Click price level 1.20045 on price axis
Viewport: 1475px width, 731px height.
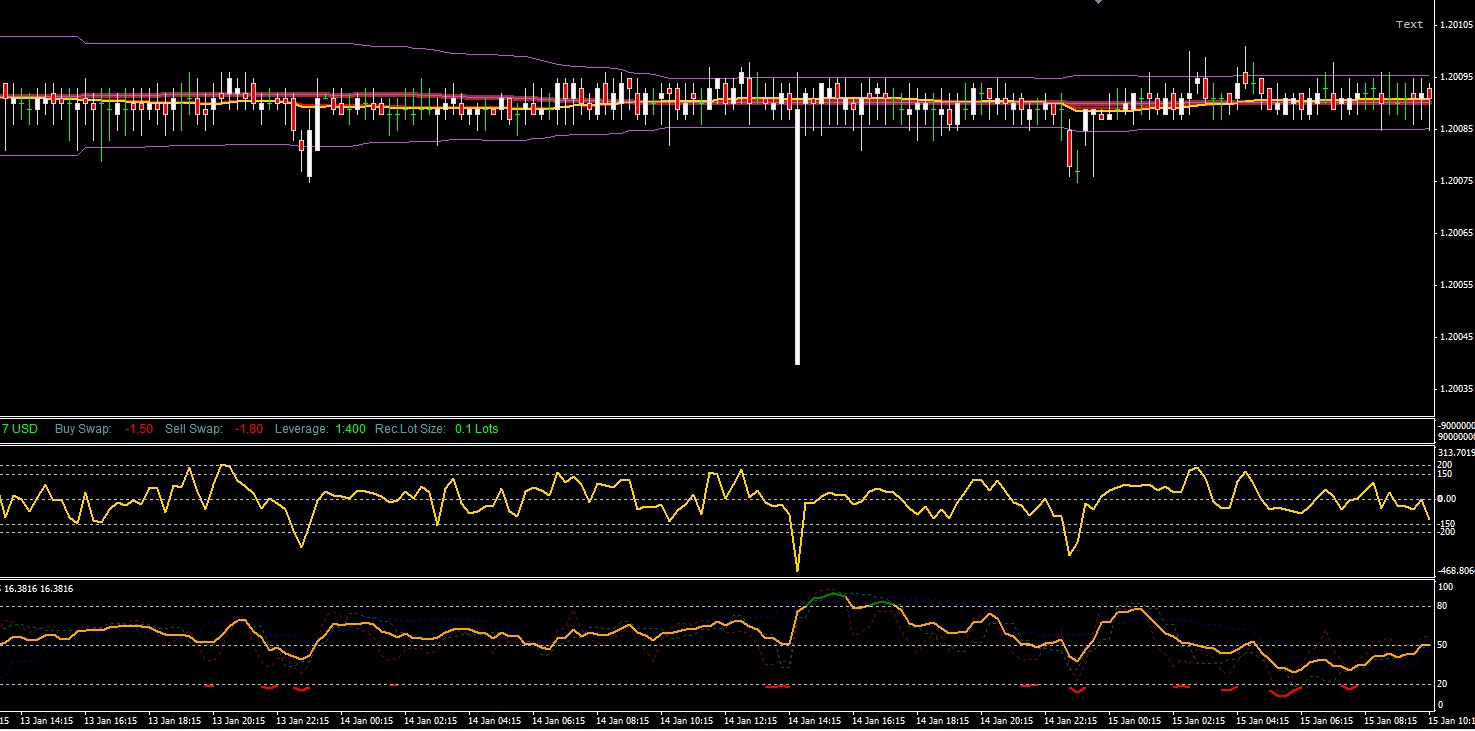point(1456,337)
